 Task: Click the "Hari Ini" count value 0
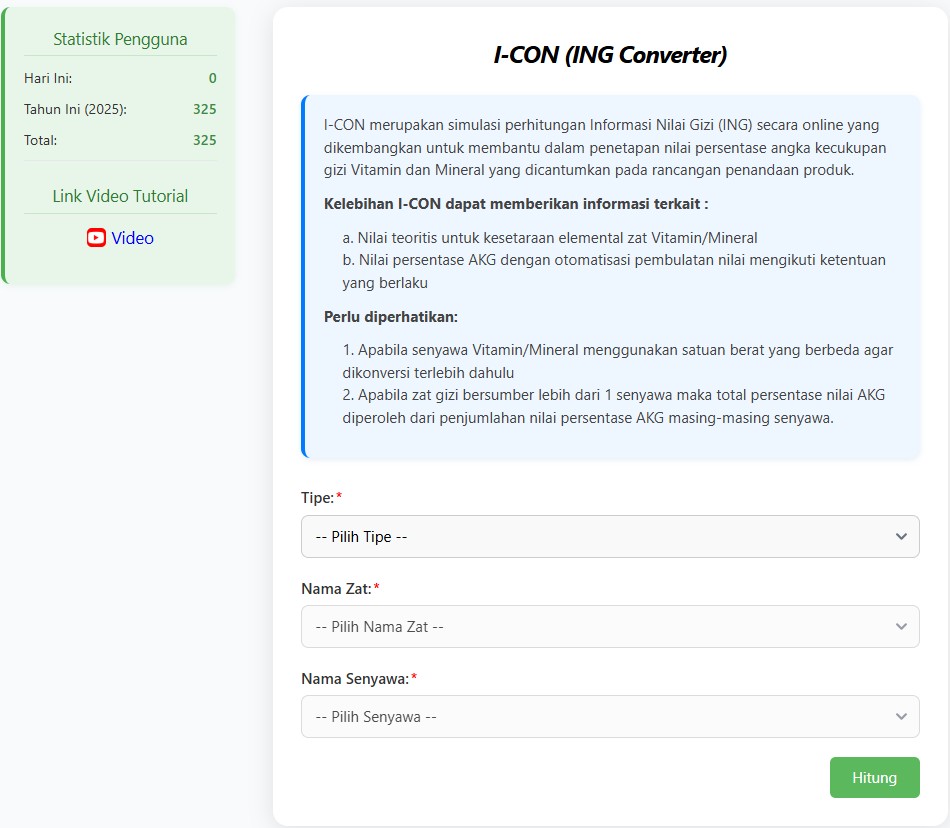(x=212, y=78)
